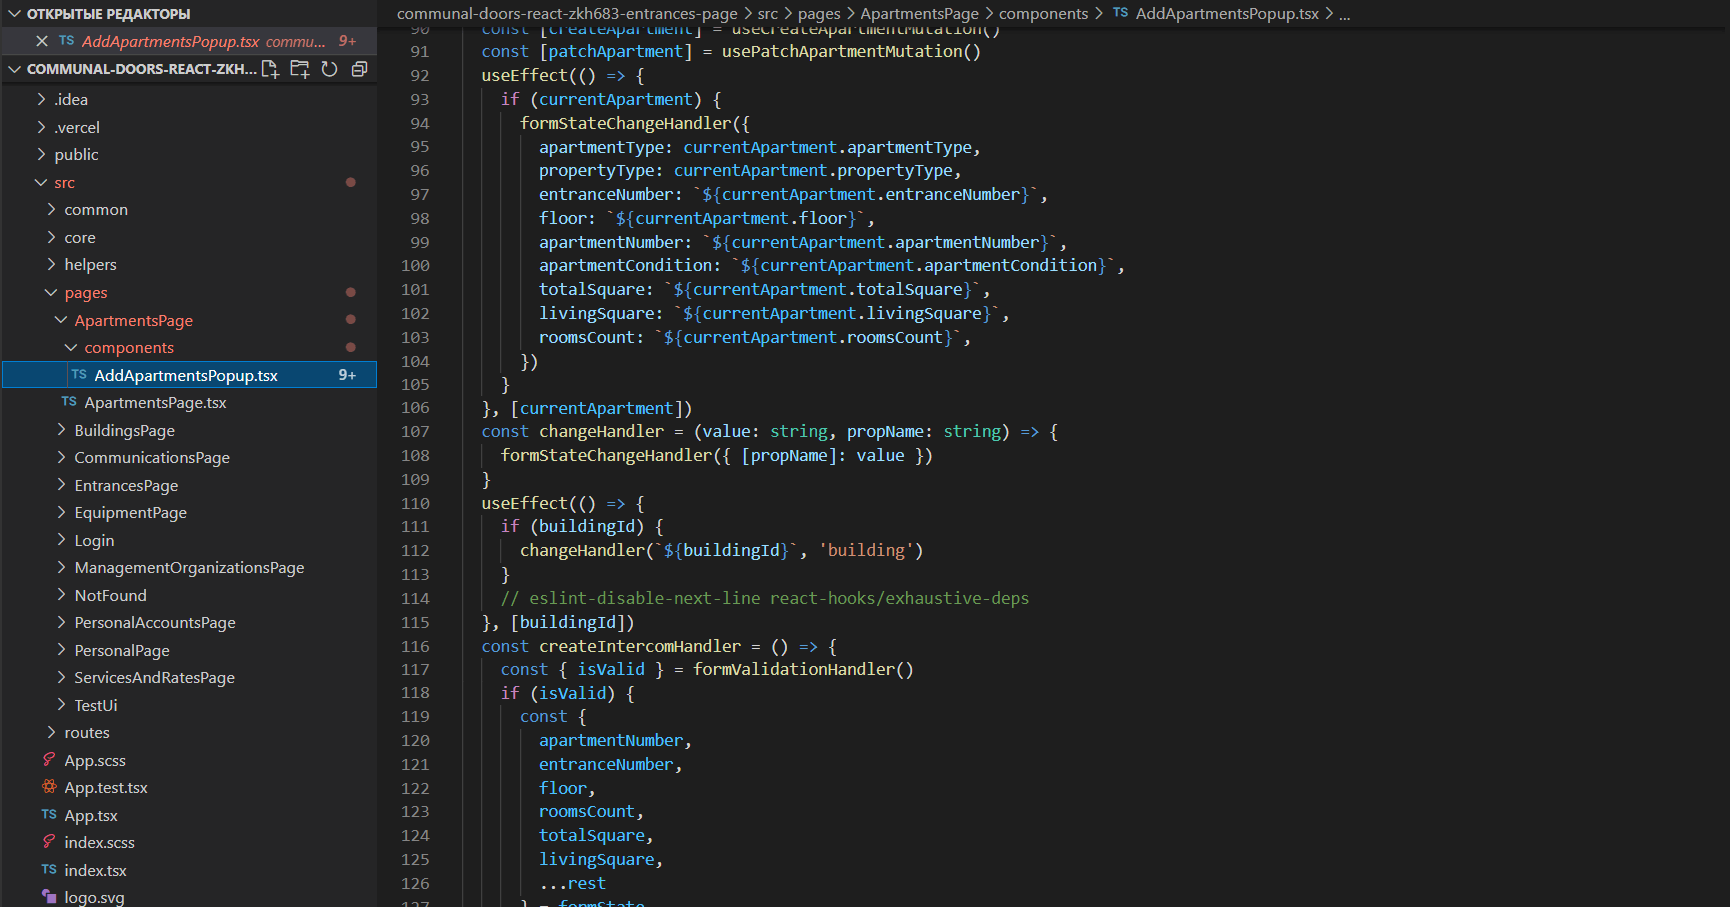Collapse all folders in explorer
Image resolution: width=1730 pixels, height=907 pixels.
[359, 69]
